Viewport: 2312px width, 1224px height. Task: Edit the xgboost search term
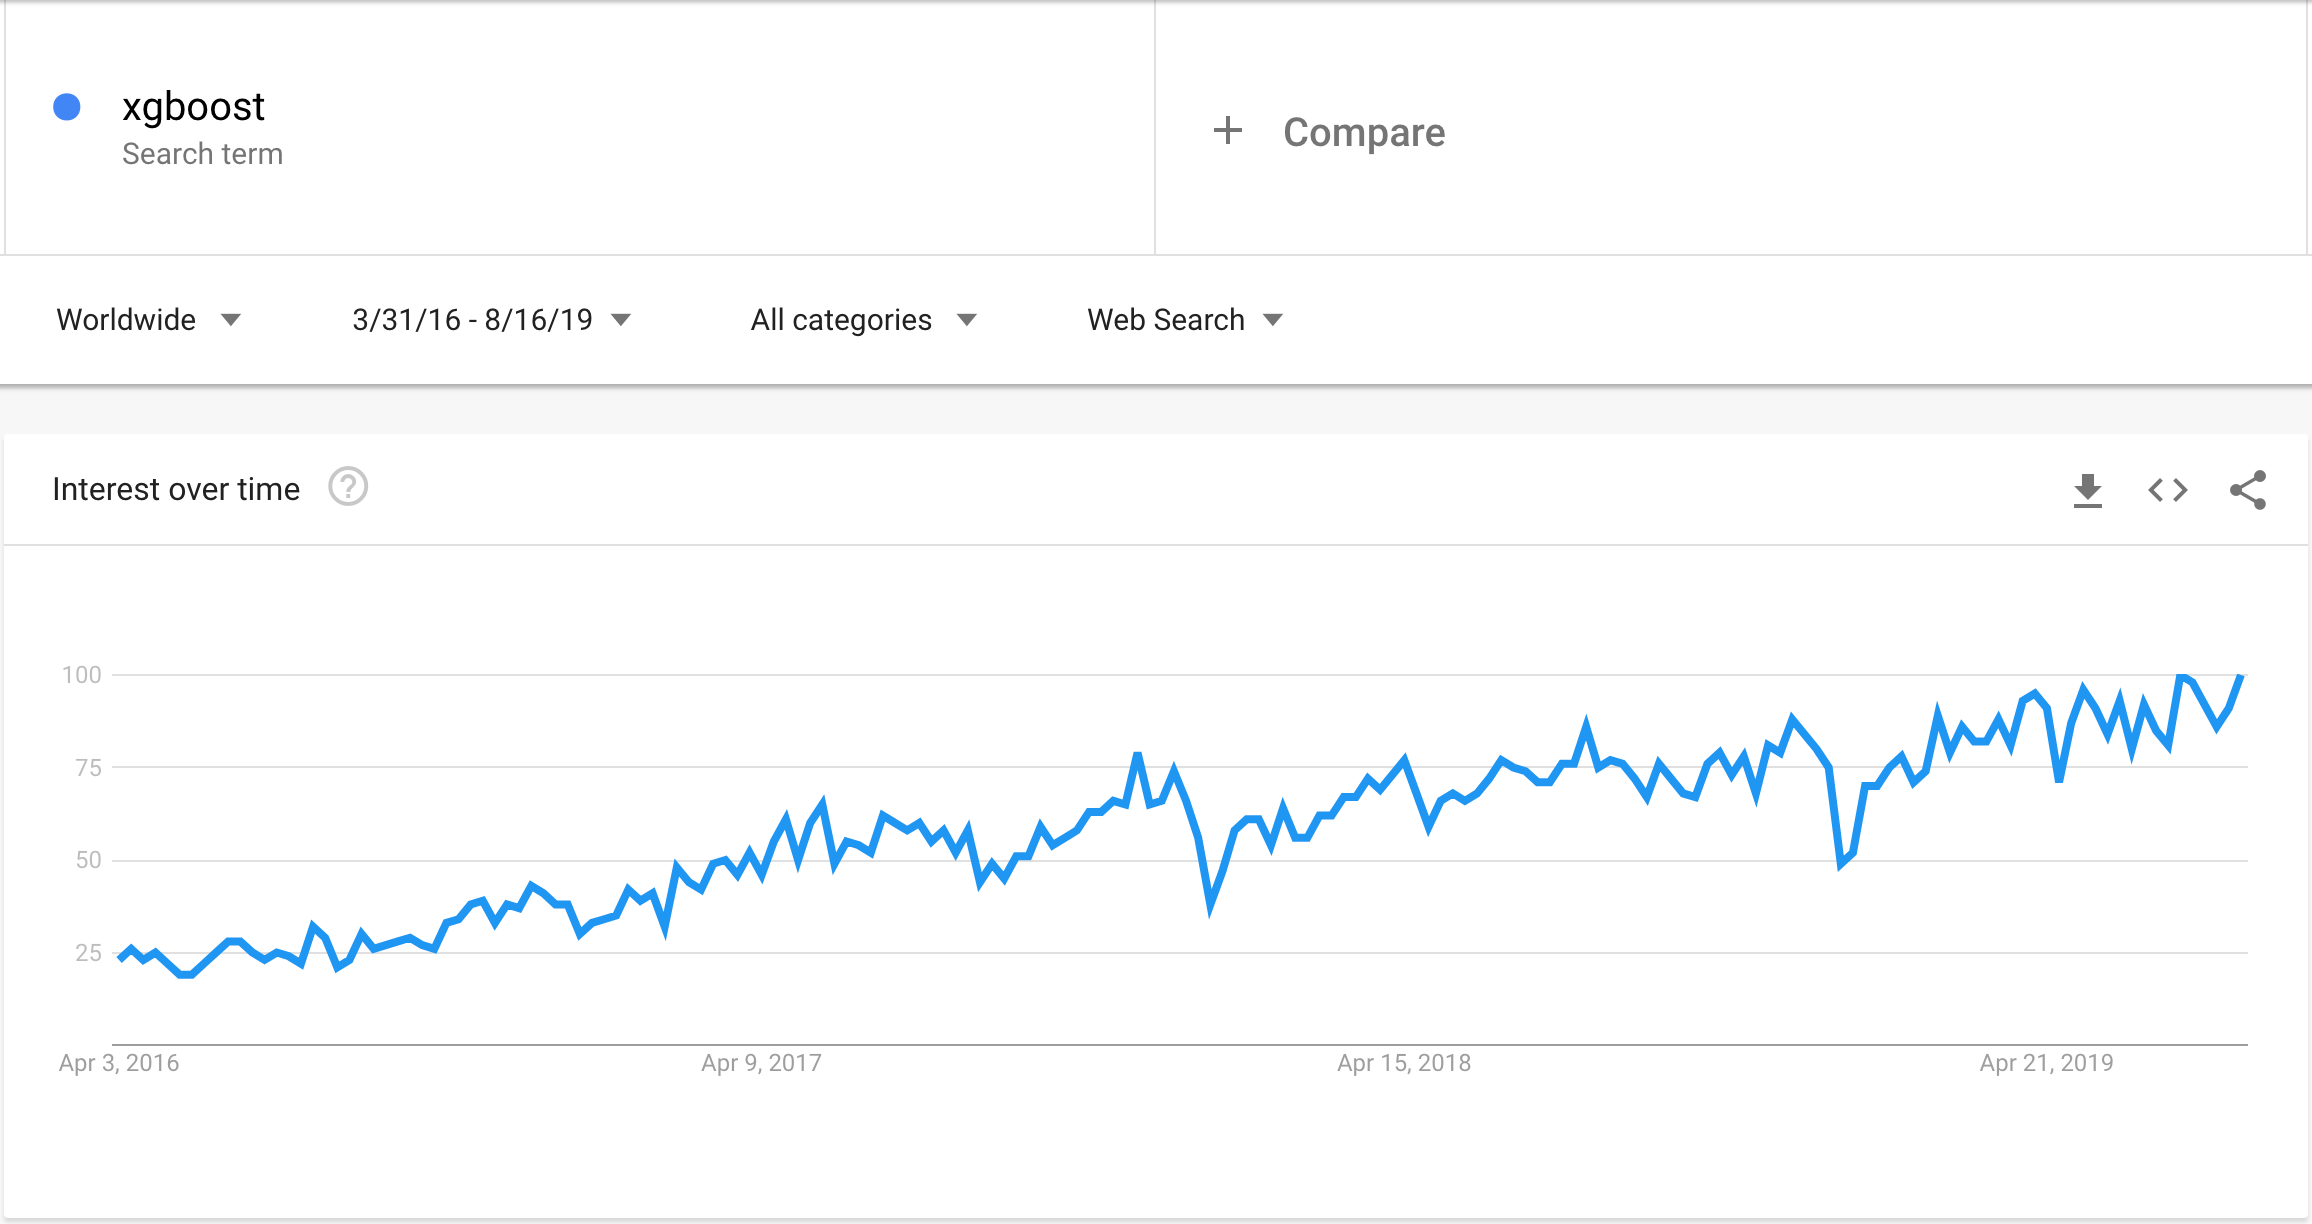[x=193, y=107]
